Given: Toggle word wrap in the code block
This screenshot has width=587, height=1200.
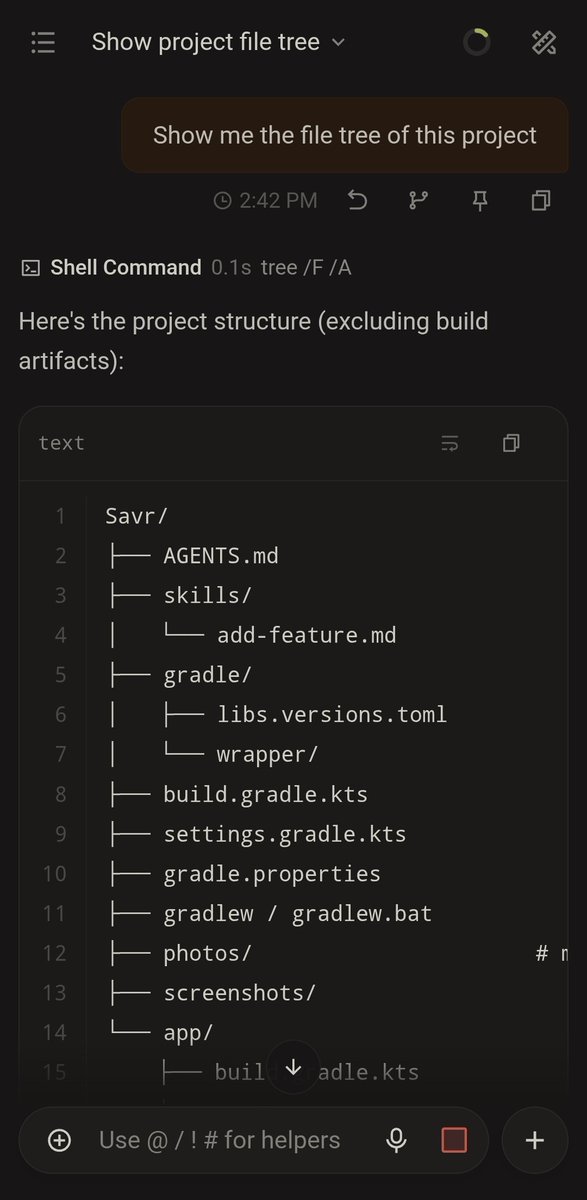Looking at the screenshot, I should click(450, 443).
